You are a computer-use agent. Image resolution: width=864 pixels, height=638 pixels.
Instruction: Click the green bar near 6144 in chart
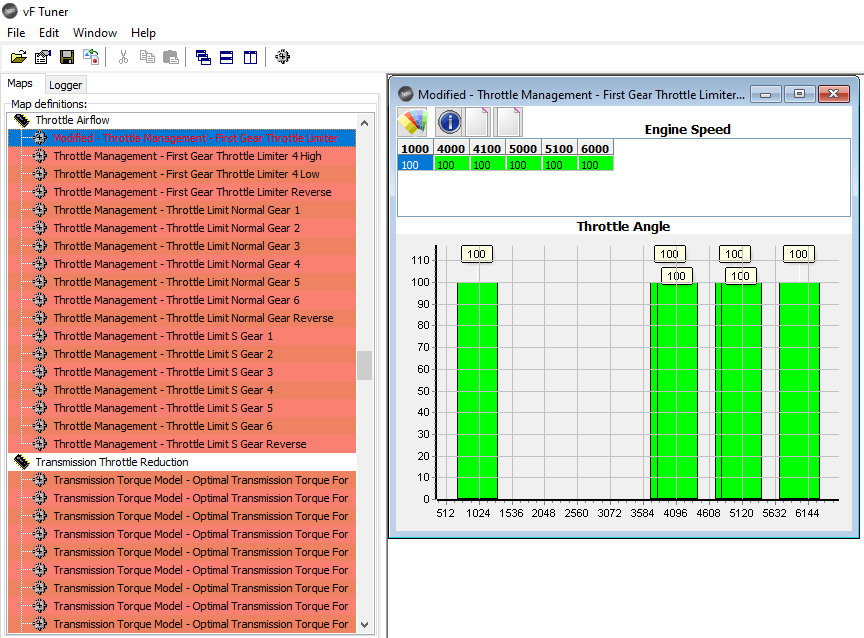click(x=799, y=391)
